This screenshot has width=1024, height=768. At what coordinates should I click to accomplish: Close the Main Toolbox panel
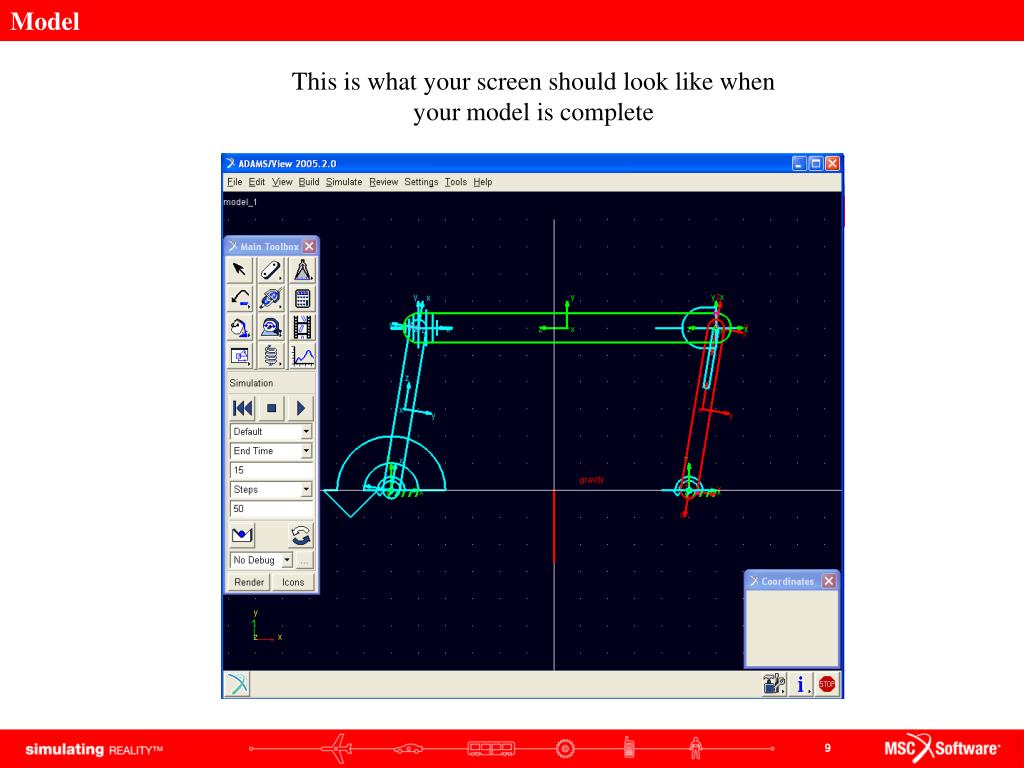click(x=309, y=246)
